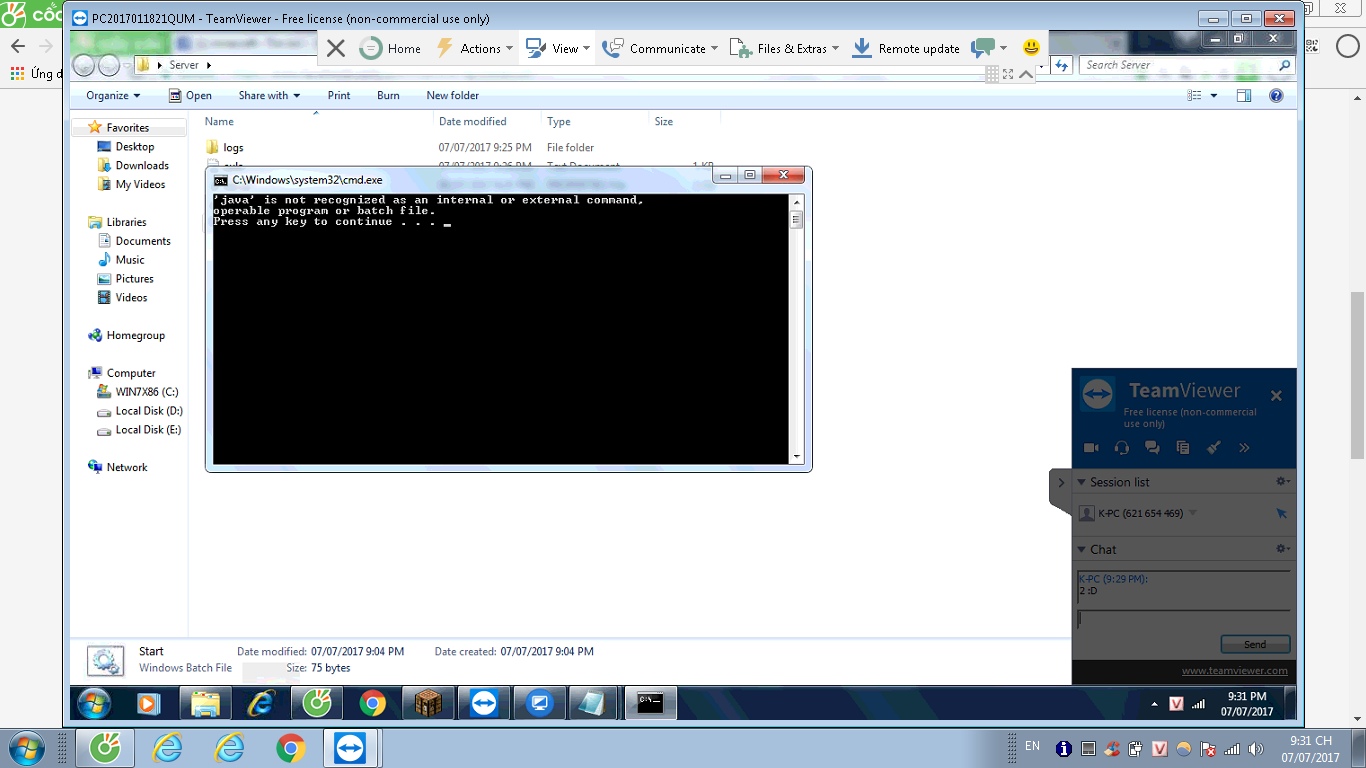This screenshot has height=768, width=1366.
Task: Open the Communicate menu
Action: pos(660,48)
